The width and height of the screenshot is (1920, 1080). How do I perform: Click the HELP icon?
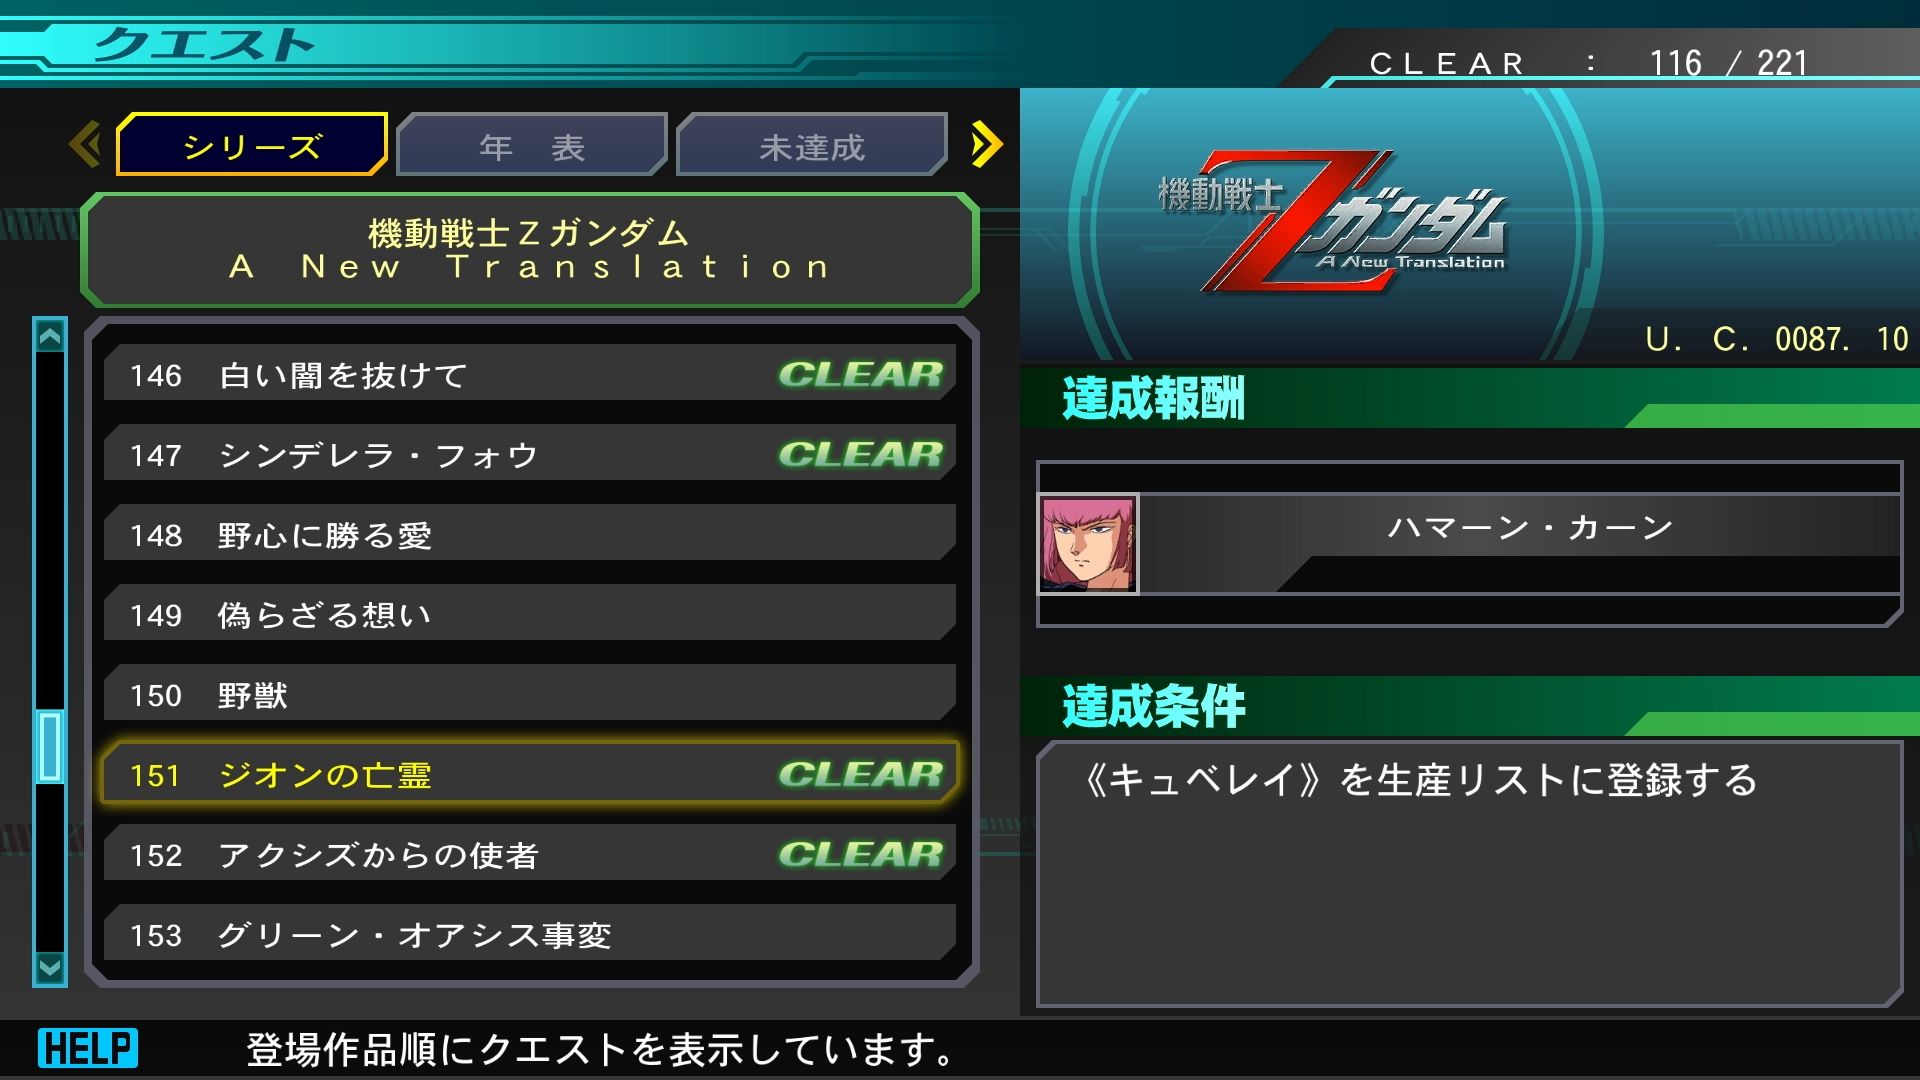[88, 1048]
